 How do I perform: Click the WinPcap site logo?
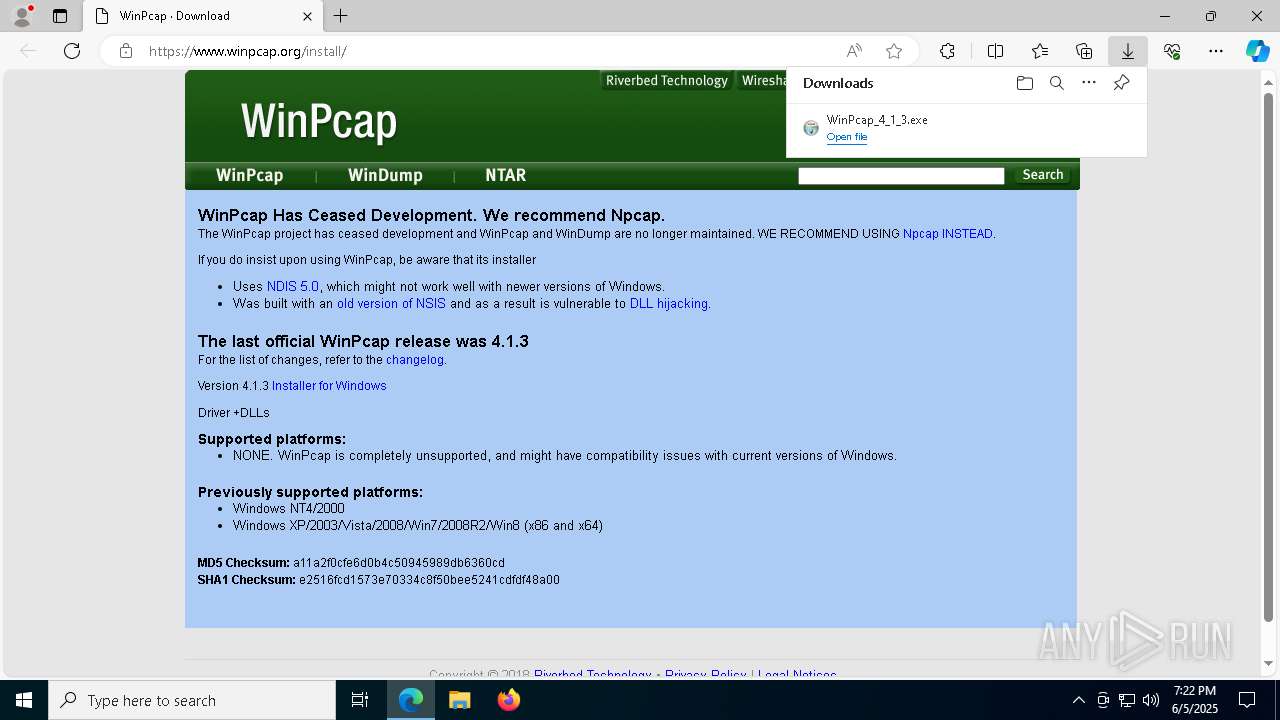(x=319, y=121)
